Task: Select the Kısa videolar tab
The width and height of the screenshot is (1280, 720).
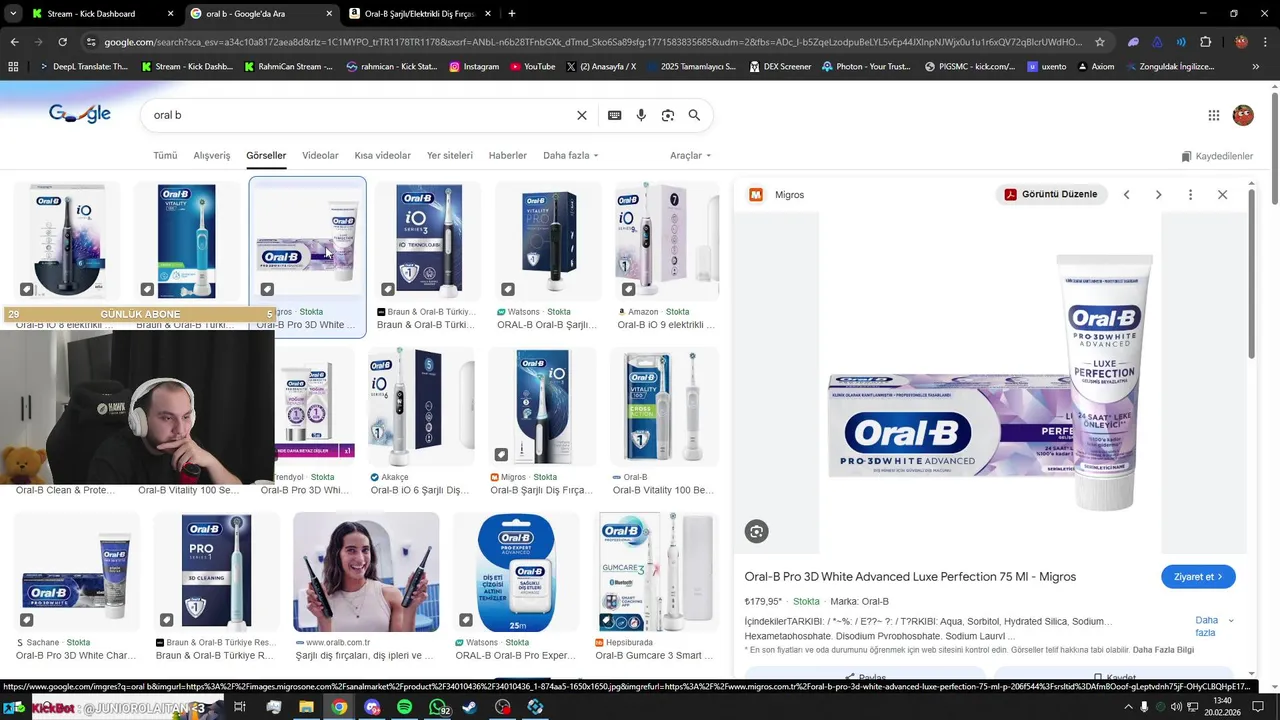Action: pyautogui.click(x=382, y=156)
